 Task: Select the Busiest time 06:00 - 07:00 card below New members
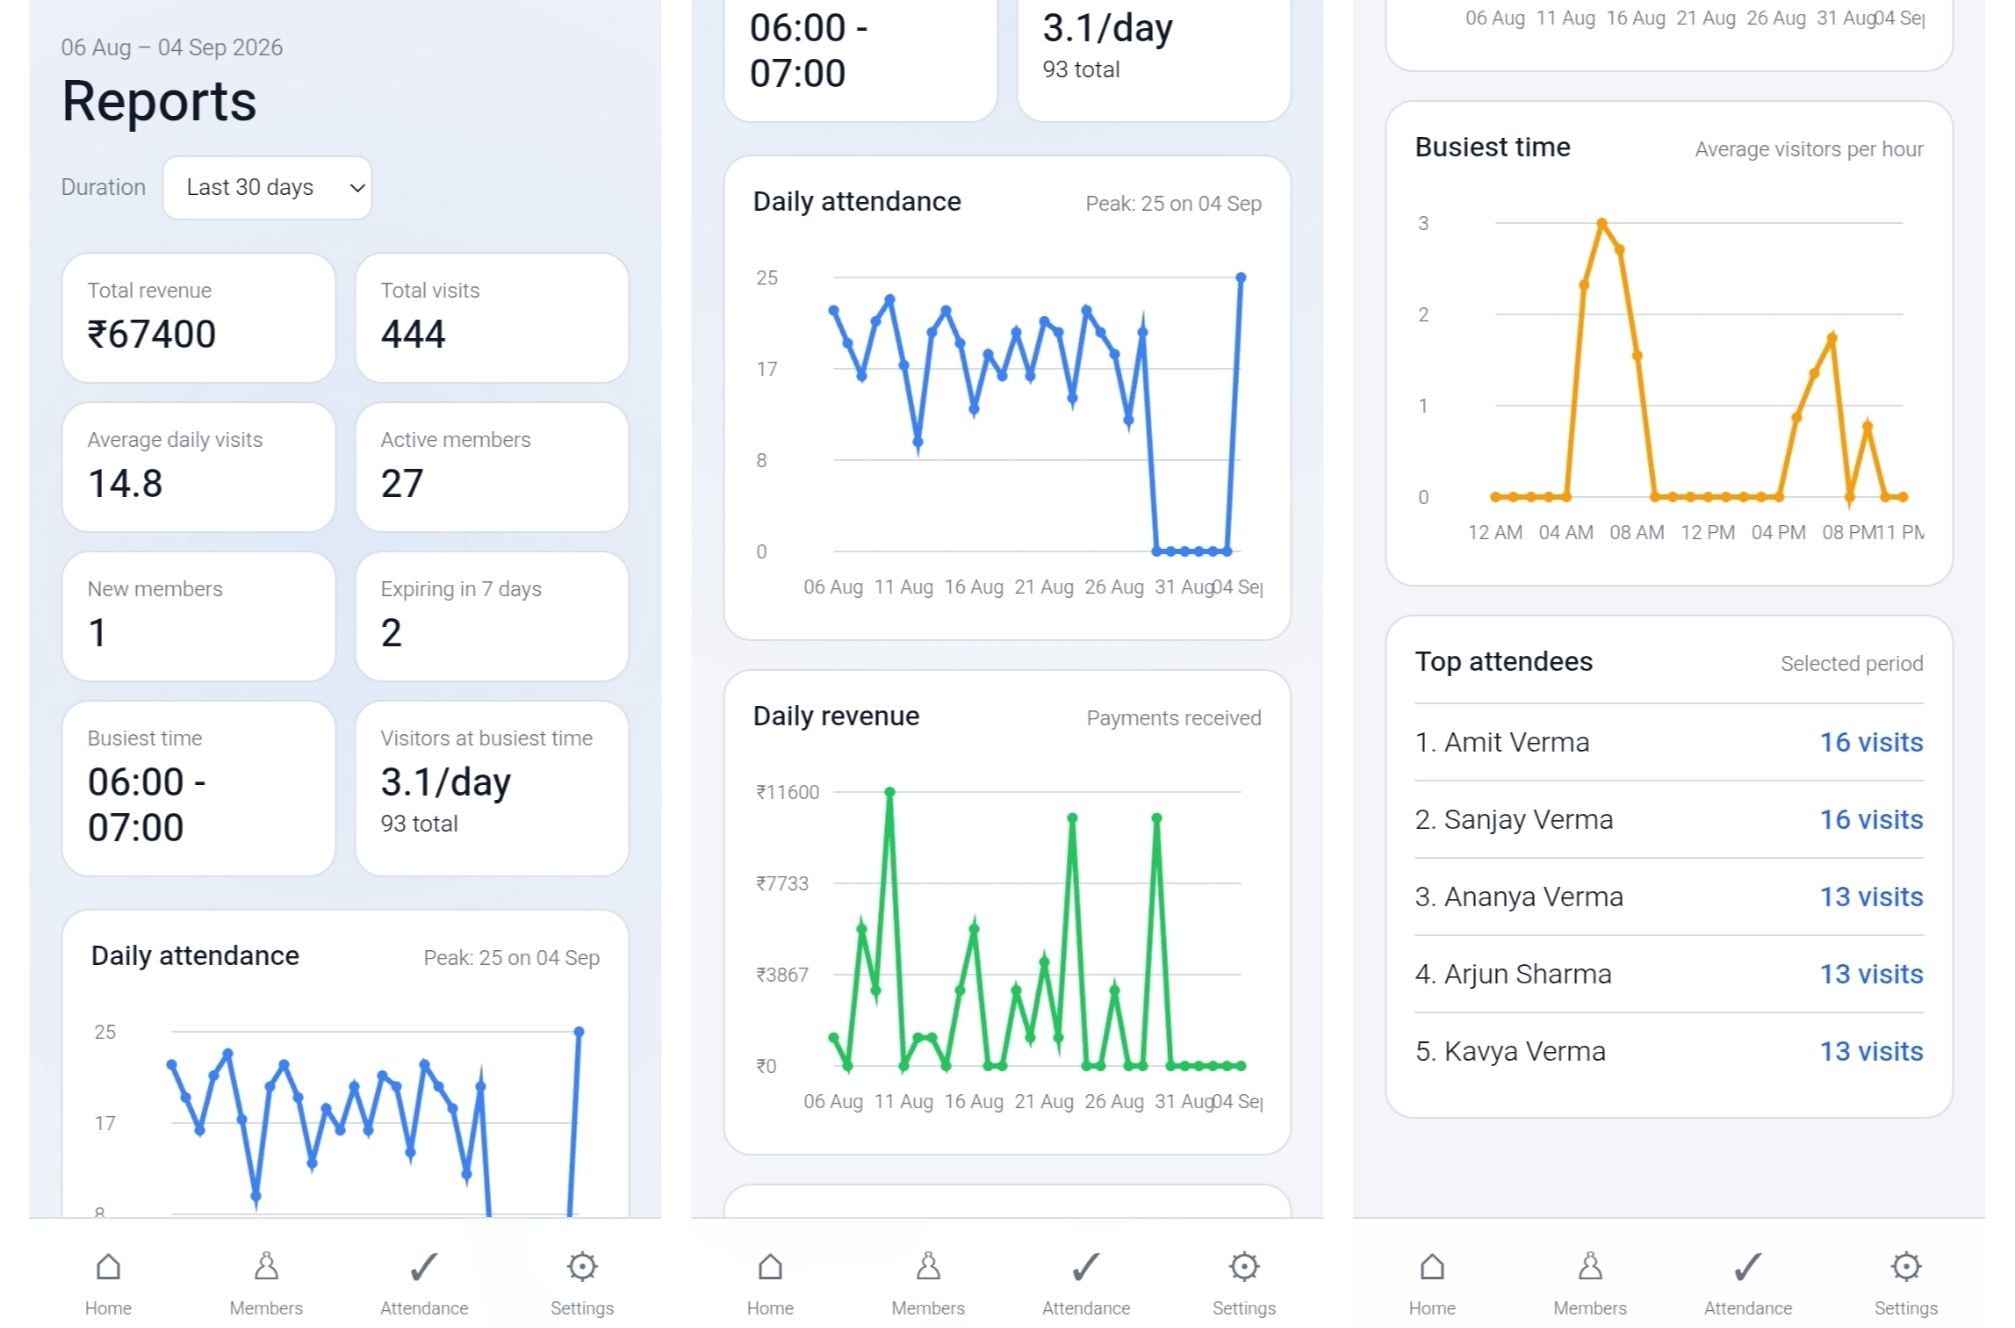tap(198, 788)
